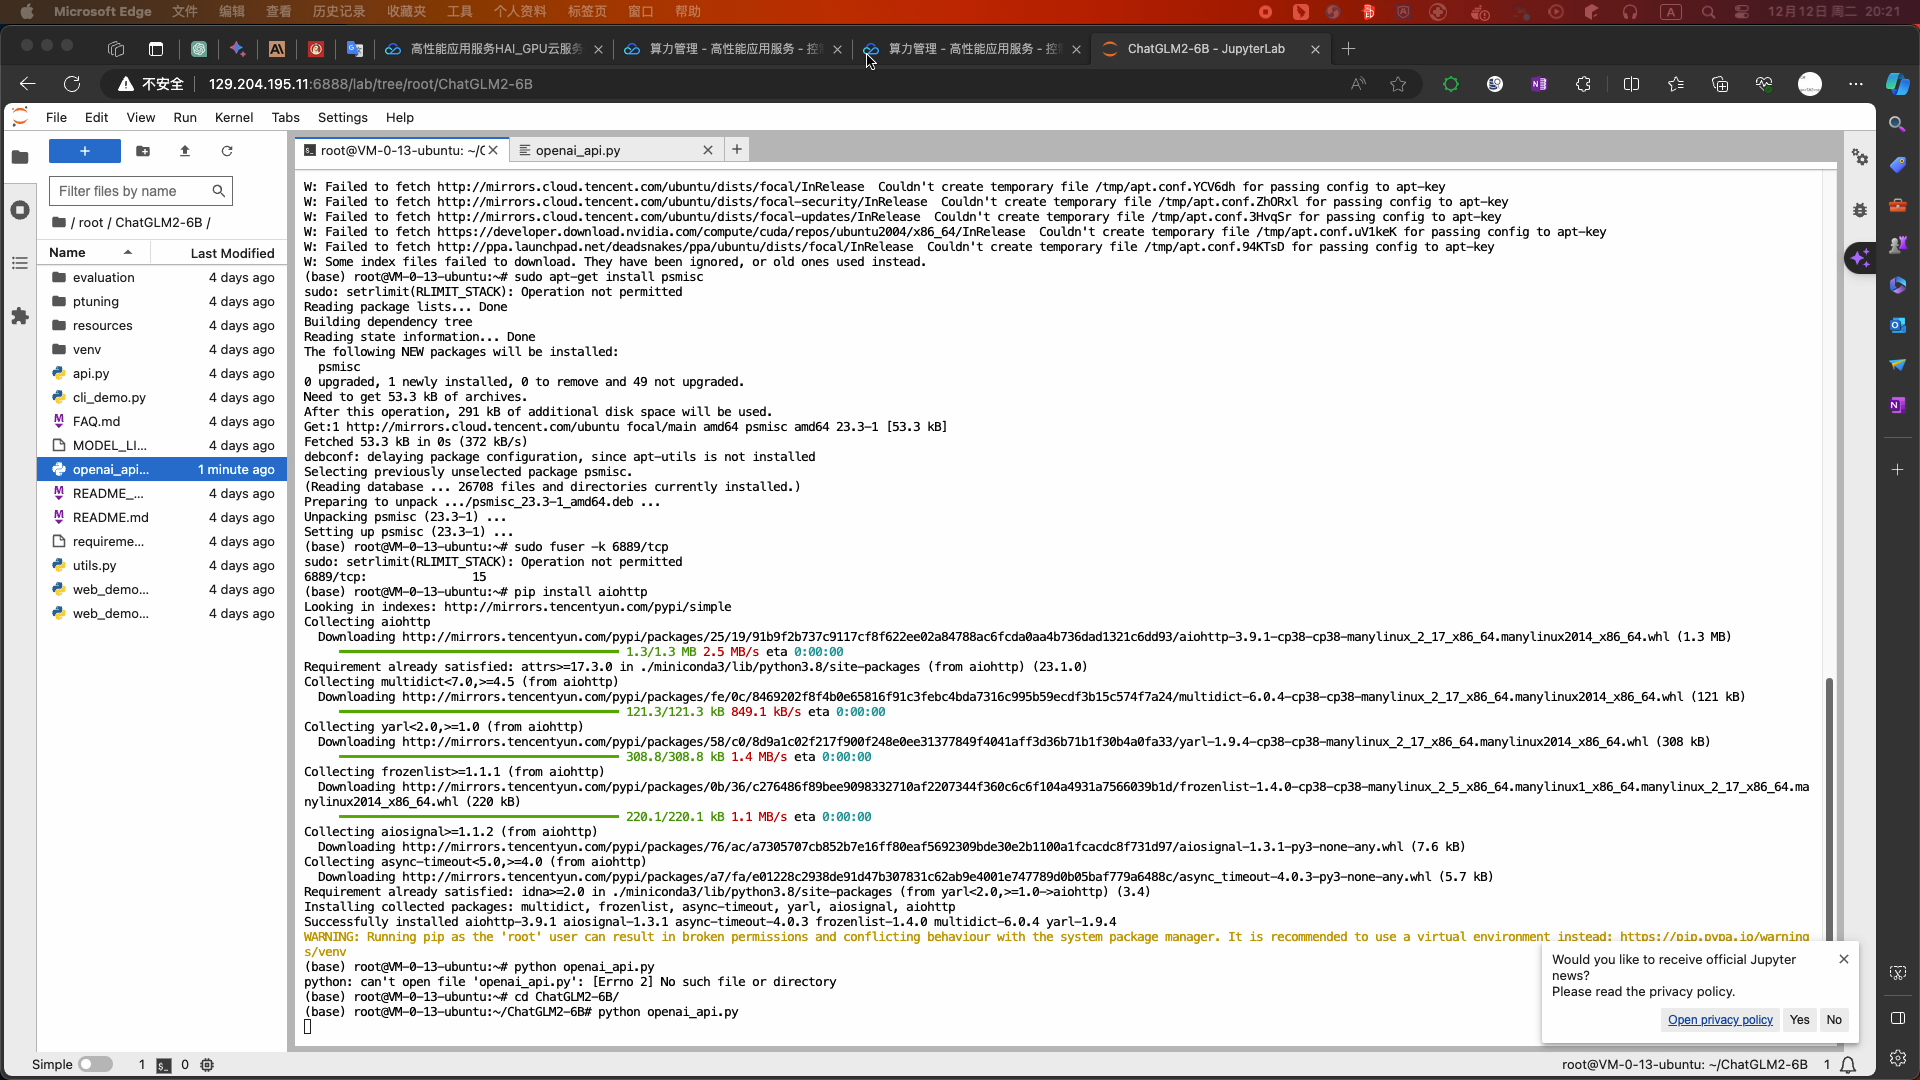Open privacy policy link

(x=1720, y=1020)
